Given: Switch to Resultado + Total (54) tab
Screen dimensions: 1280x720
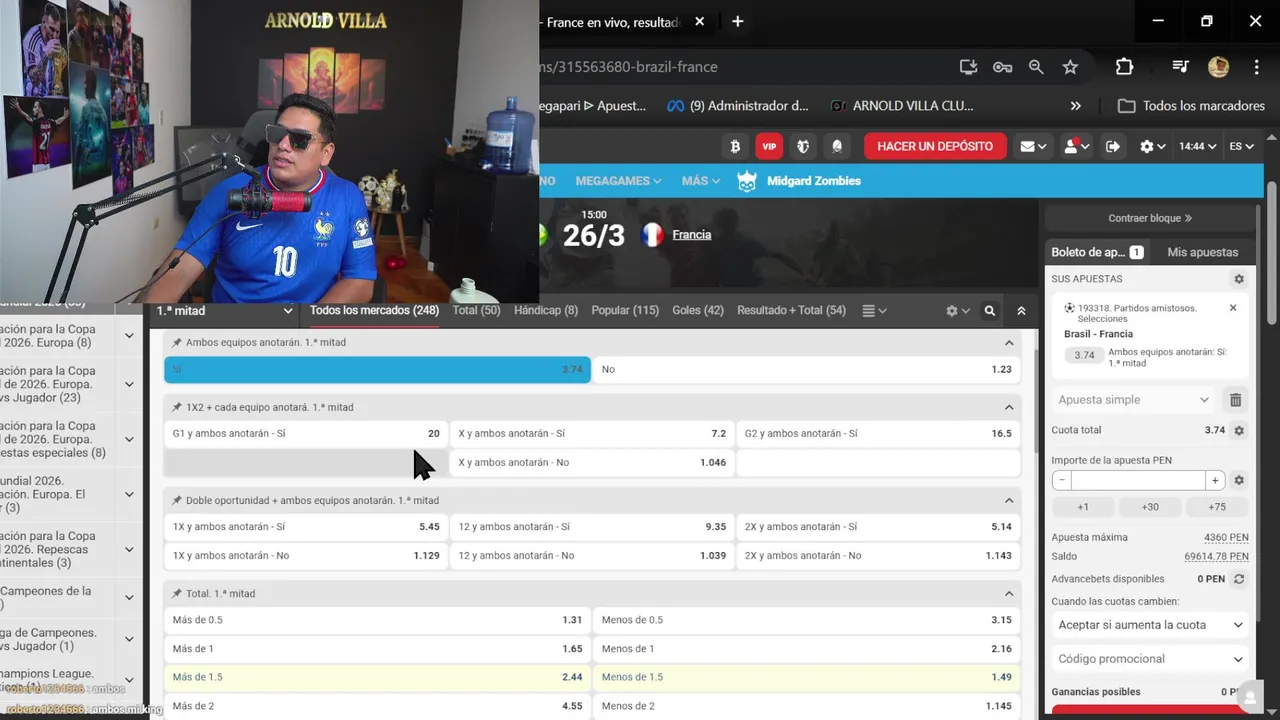Looking at the screenshot, I should click(791, 311).
